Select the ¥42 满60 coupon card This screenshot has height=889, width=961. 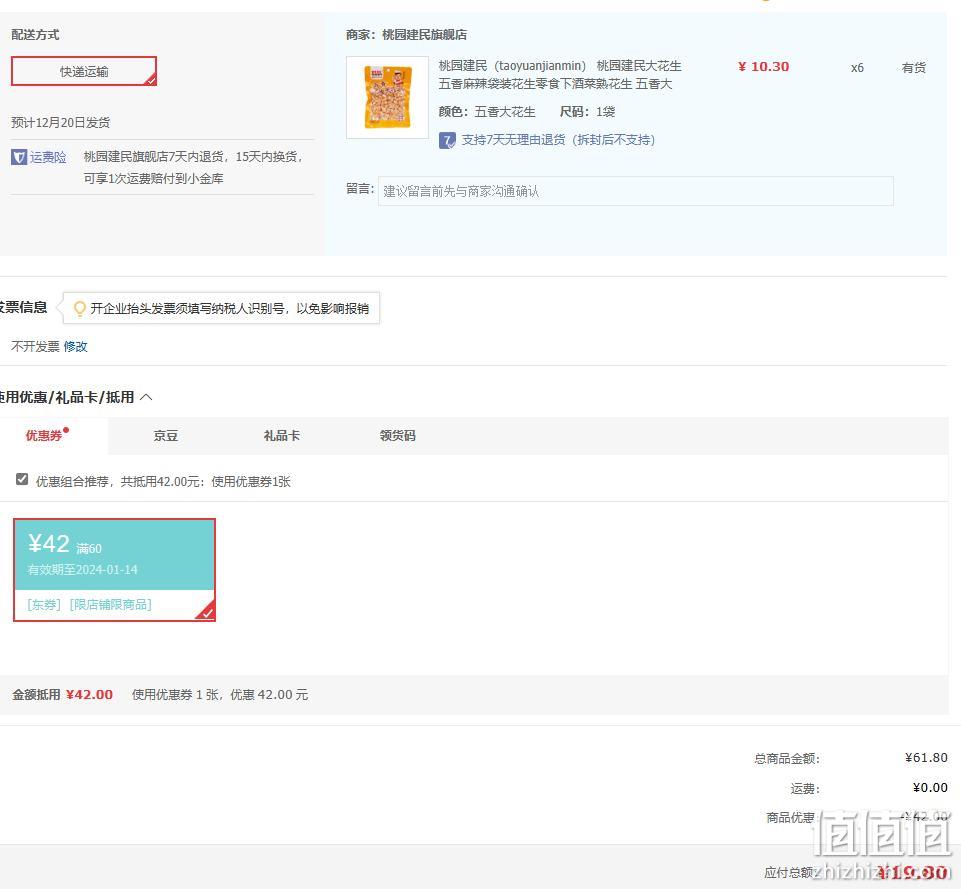tap(115, 570)
